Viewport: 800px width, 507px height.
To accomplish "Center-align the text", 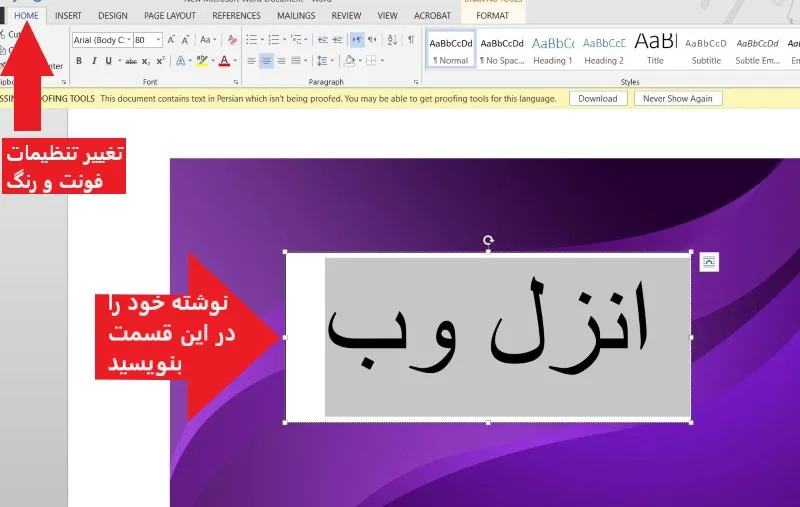I will (266, 61).
